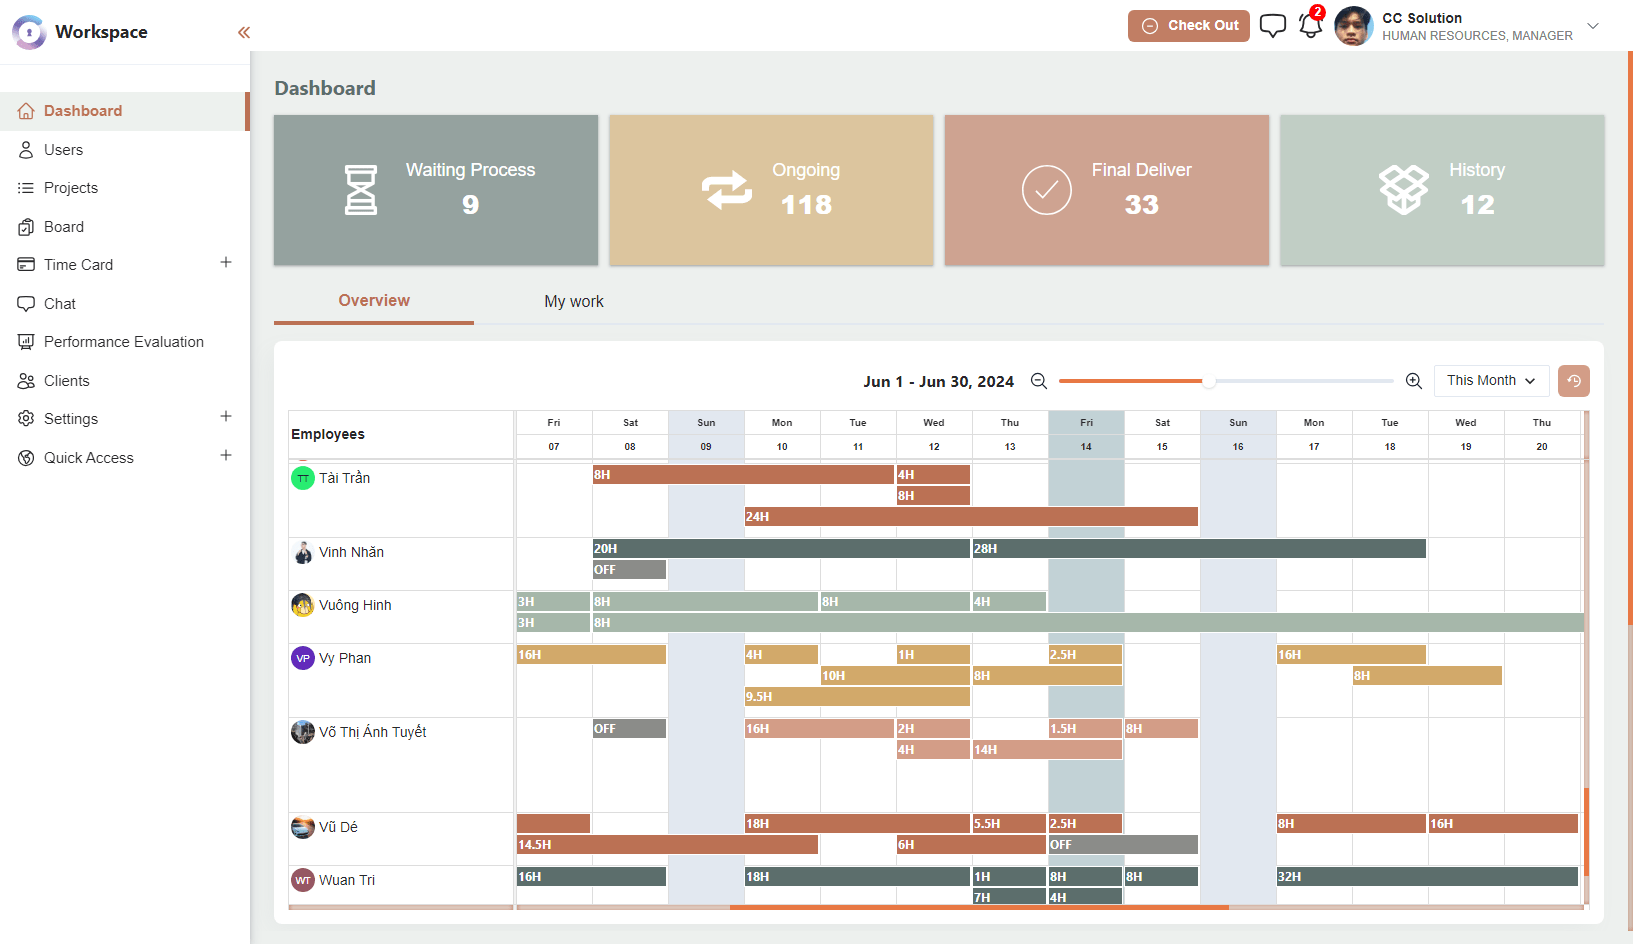Select Vũ Dé's 14.5H task bar

(x=667, y=845)
